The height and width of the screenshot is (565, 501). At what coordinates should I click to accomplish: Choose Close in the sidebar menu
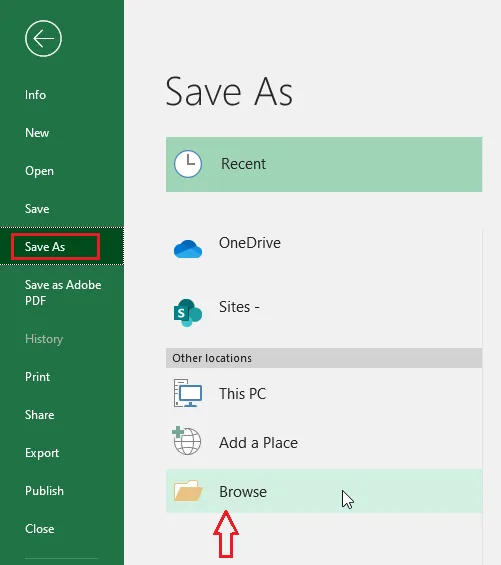tap(40, 529)
